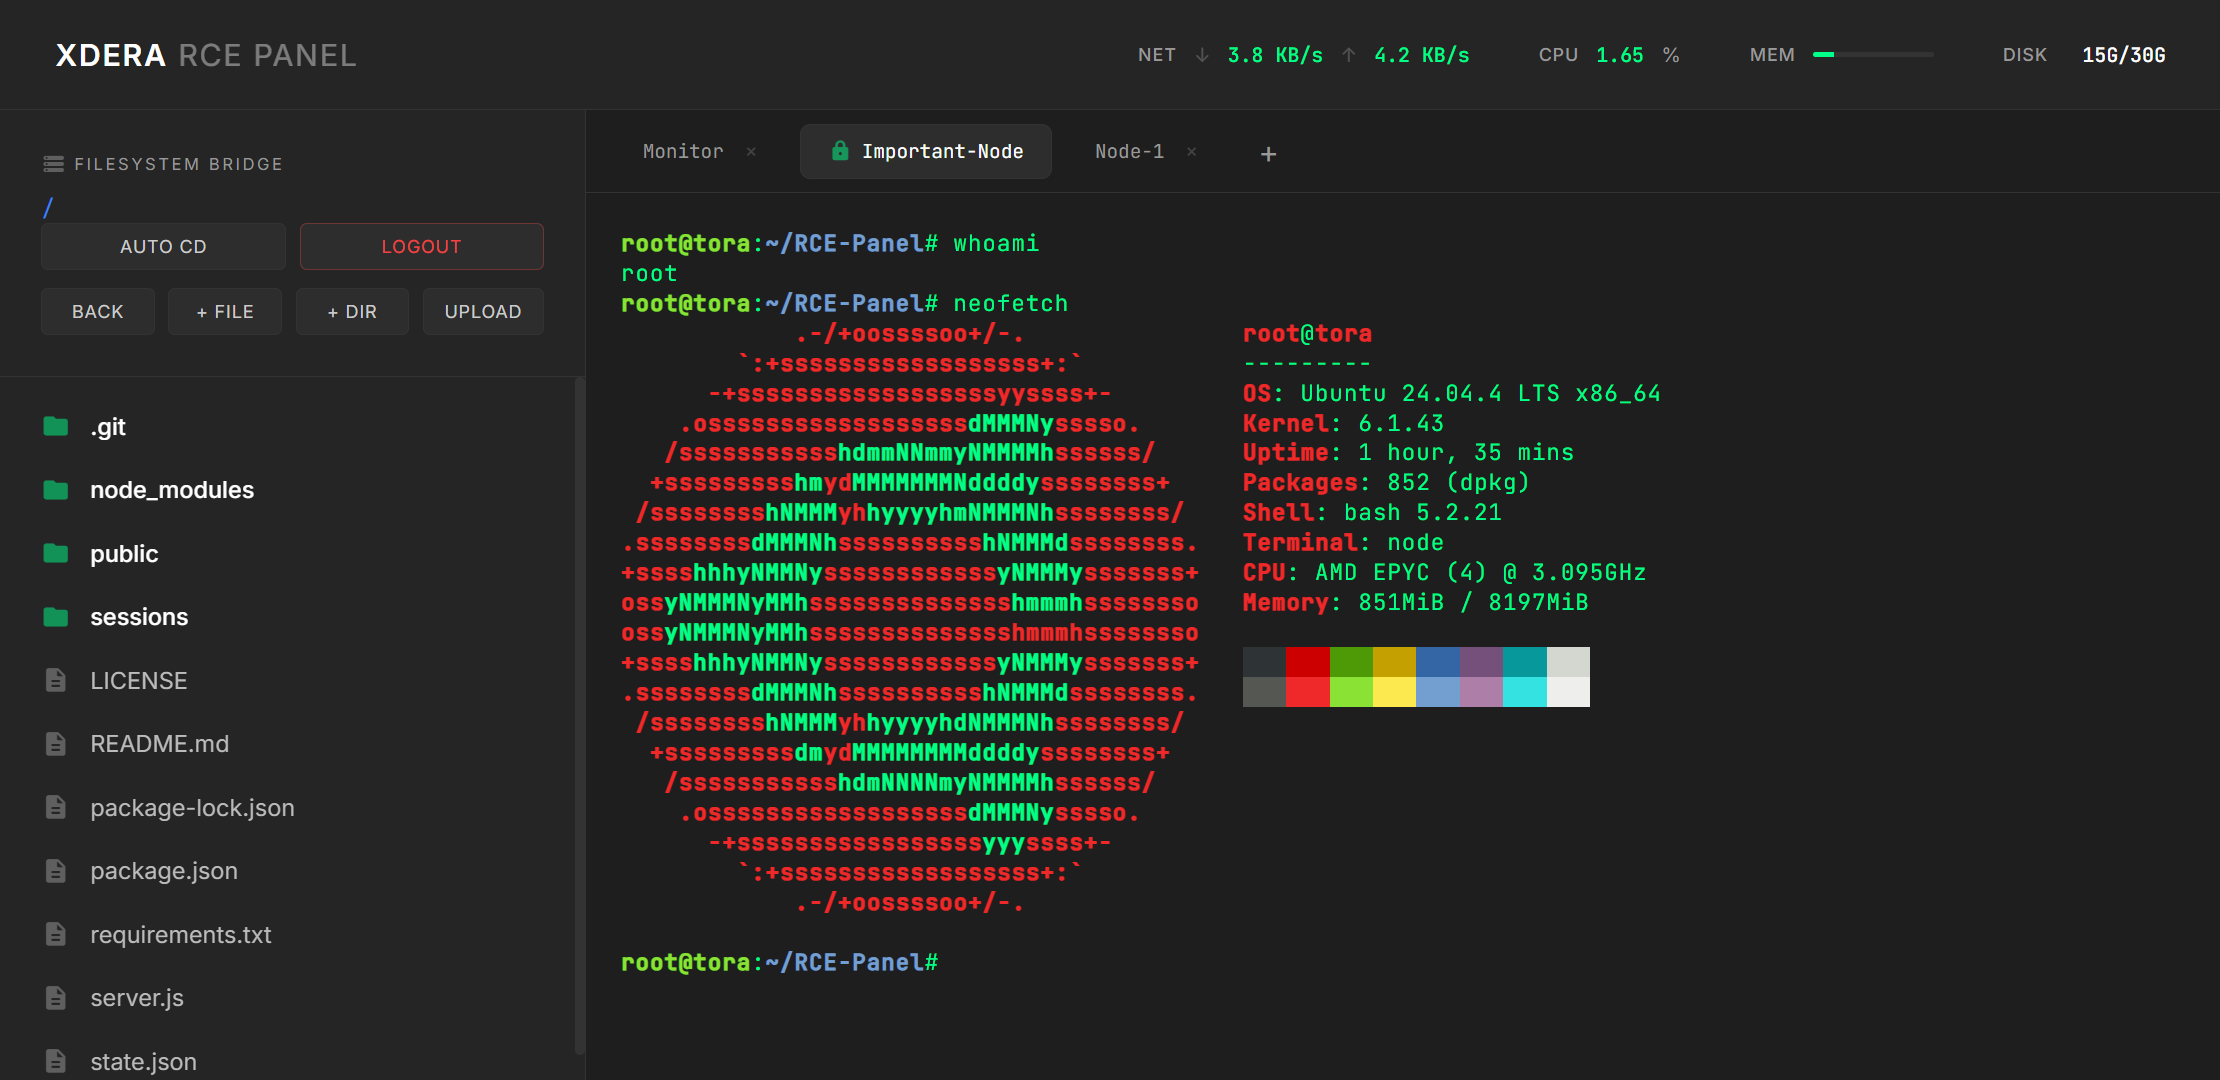2220x1080 pixels.
Task: Click the Filesystem Bridge list icon
Action: (54, 164)
